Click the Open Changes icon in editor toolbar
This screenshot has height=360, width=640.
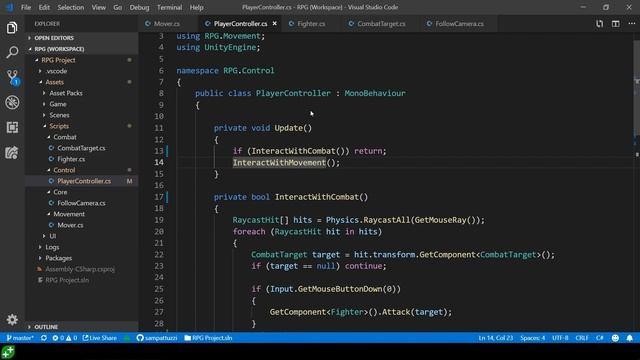[x=599, y=24]
